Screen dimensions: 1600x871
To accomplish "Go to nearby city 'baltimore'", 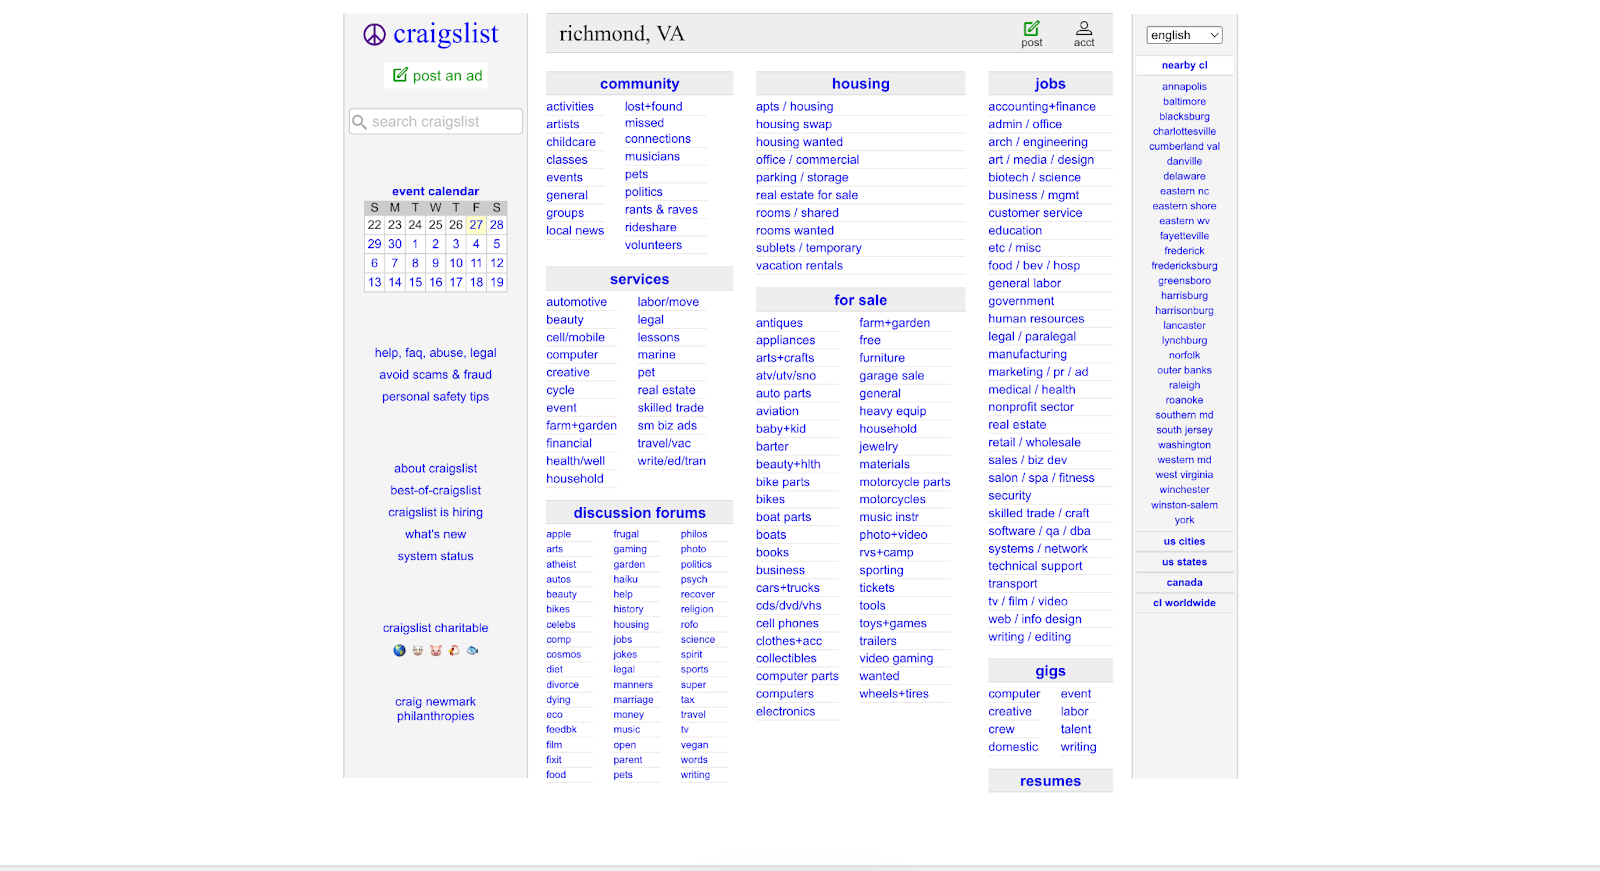I will [x=1184, y=102].
